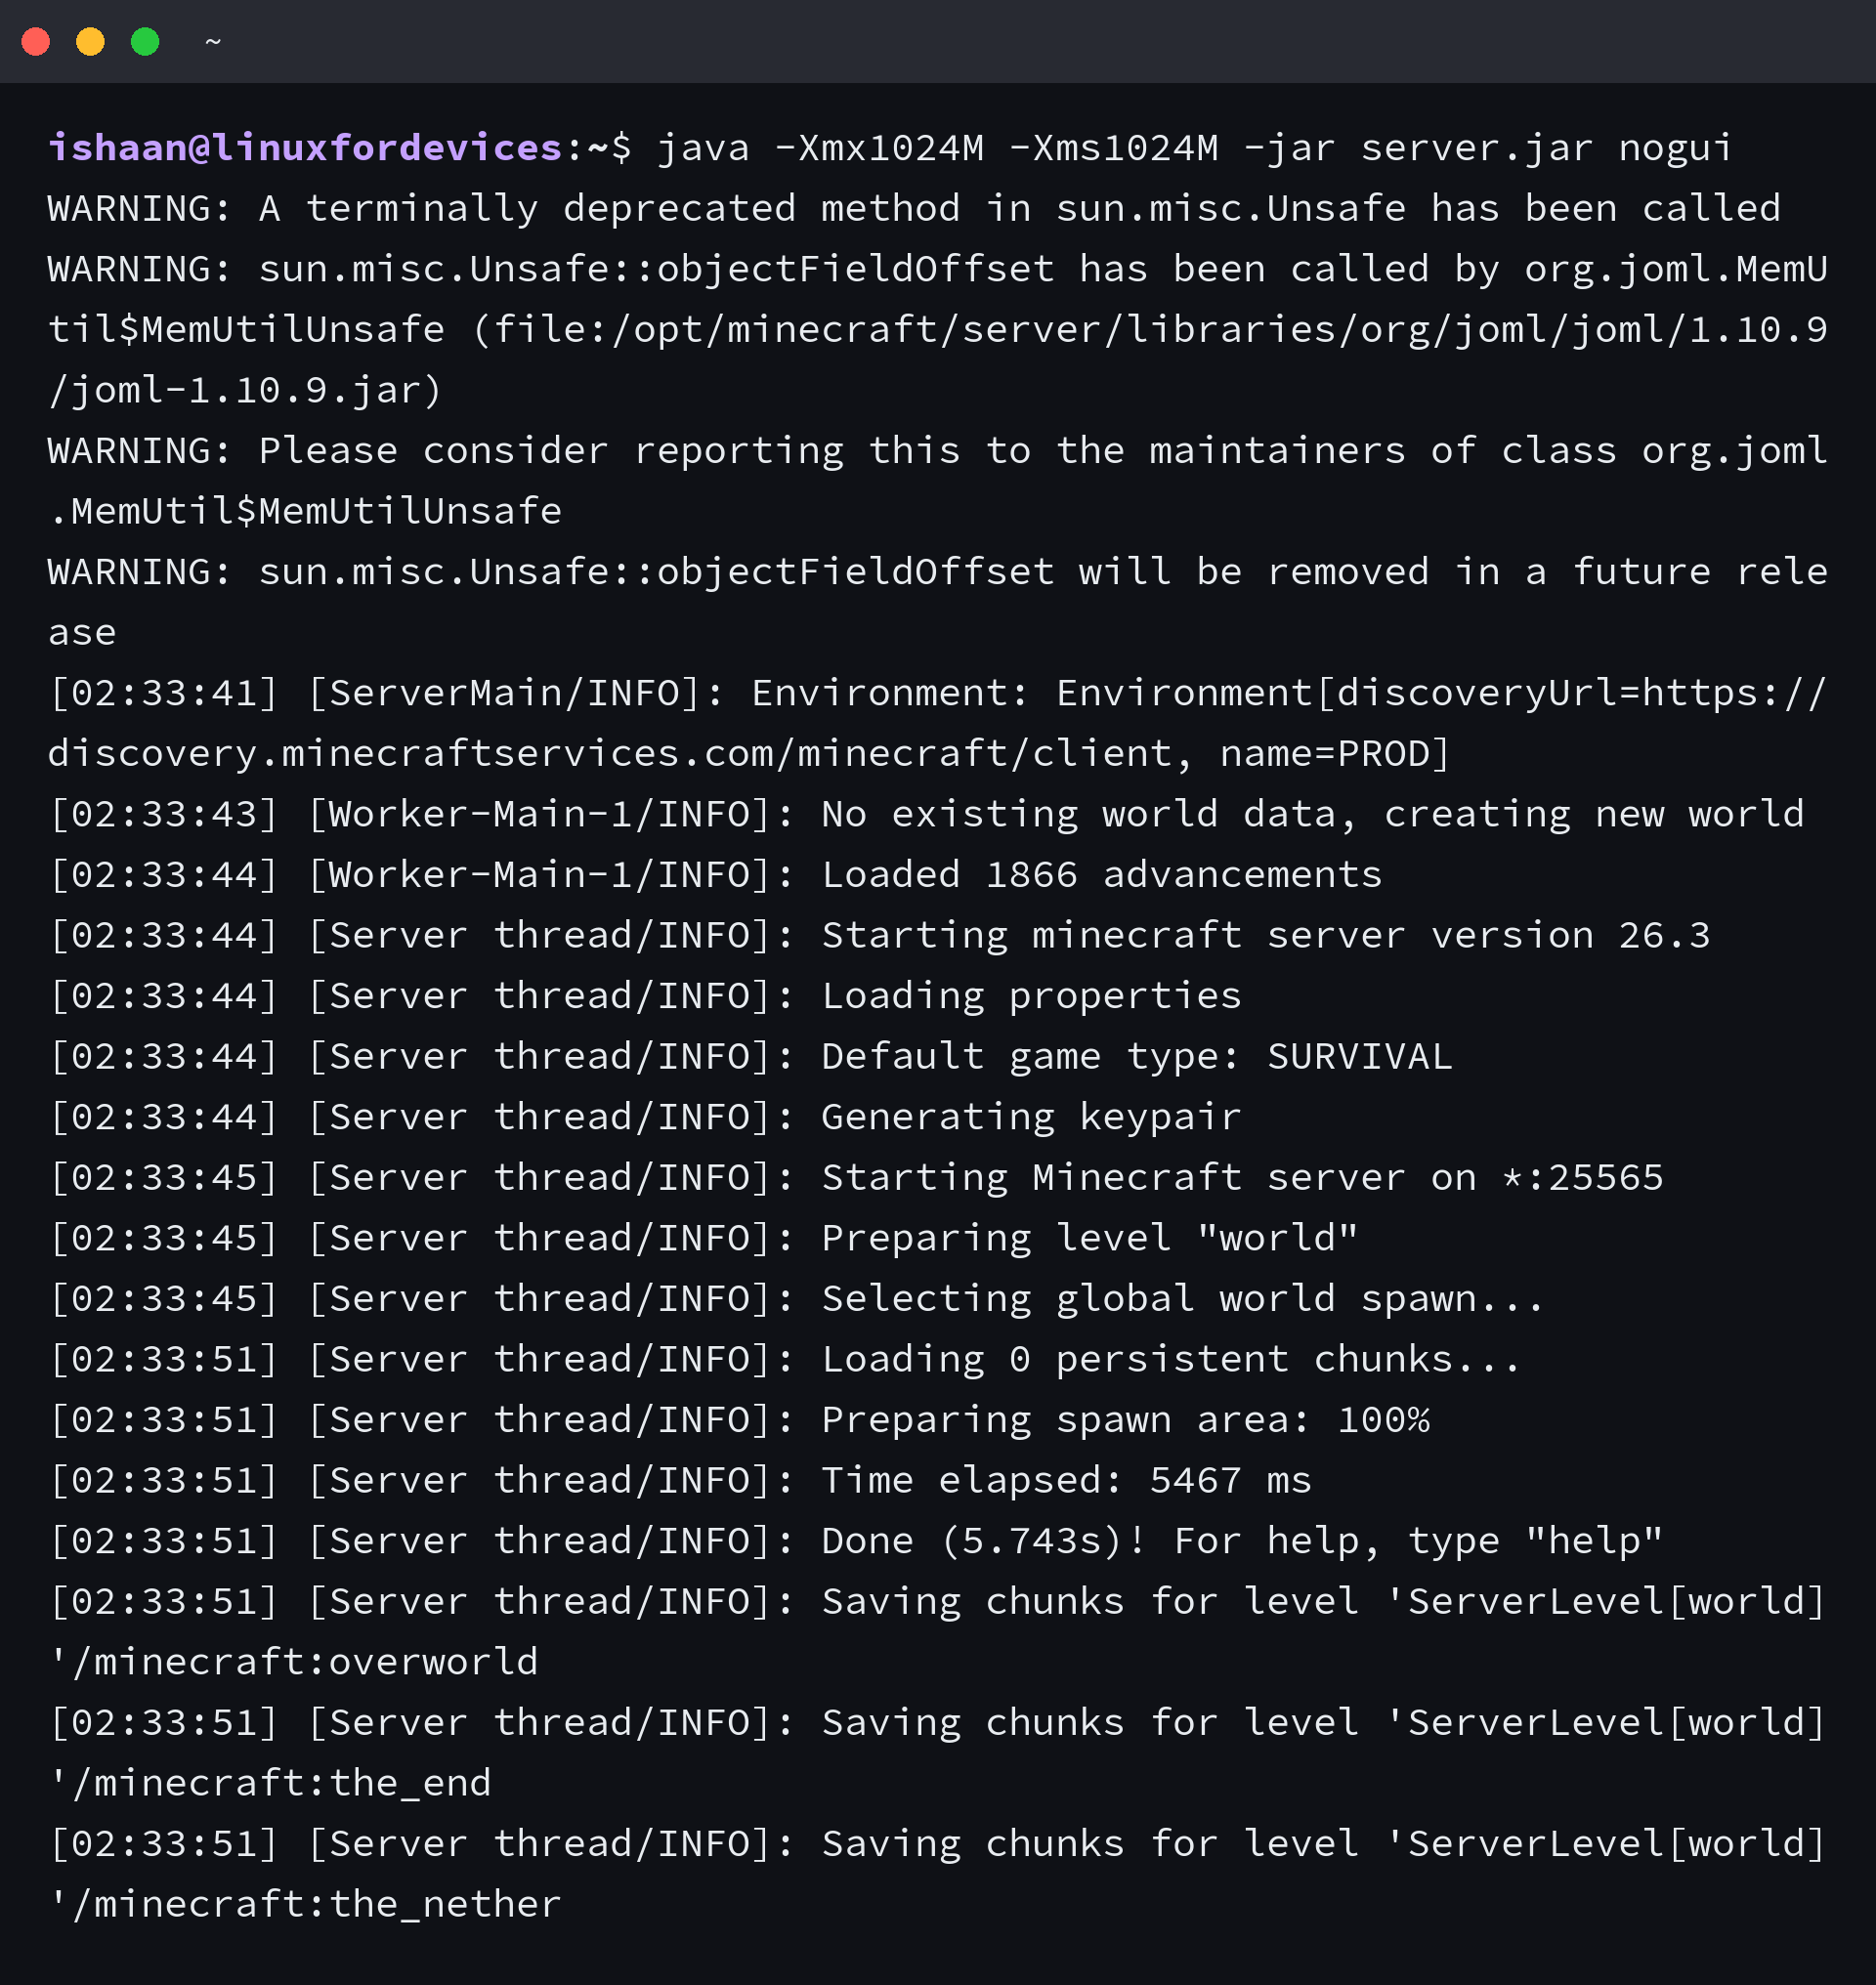Click 'Time elapsed: 5467 ms' line
The width and height of the screenshot is (1876, 1985).
[x=680, y=1480]
